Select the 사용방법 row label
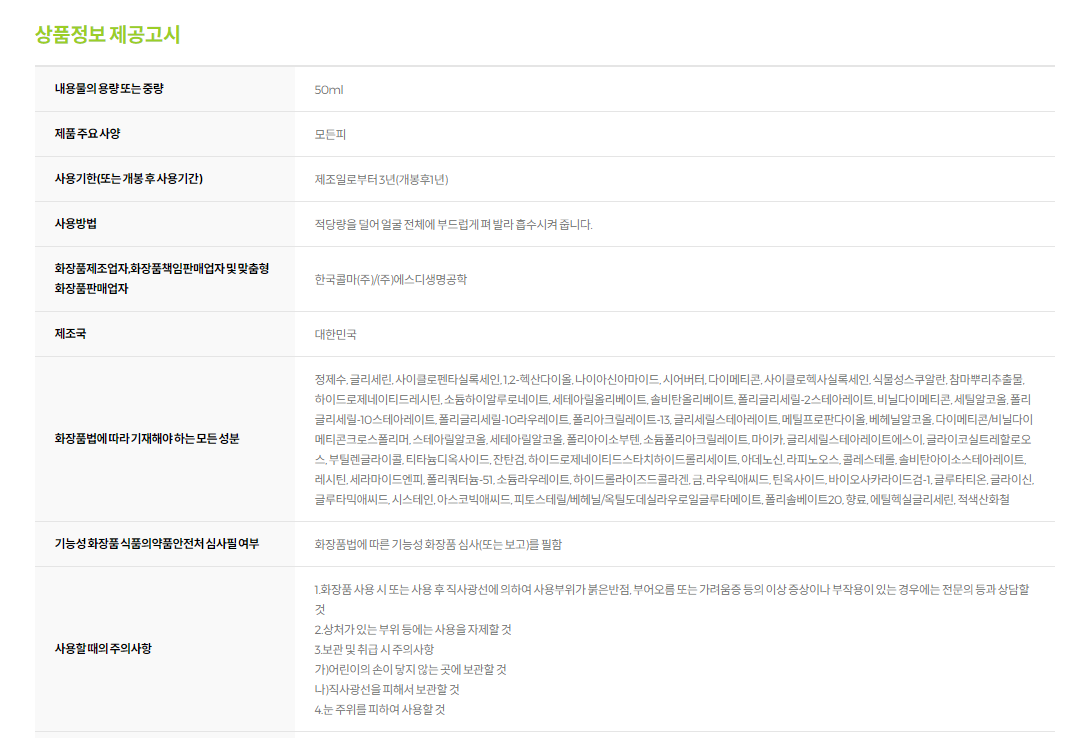 [x=75, y=224]
